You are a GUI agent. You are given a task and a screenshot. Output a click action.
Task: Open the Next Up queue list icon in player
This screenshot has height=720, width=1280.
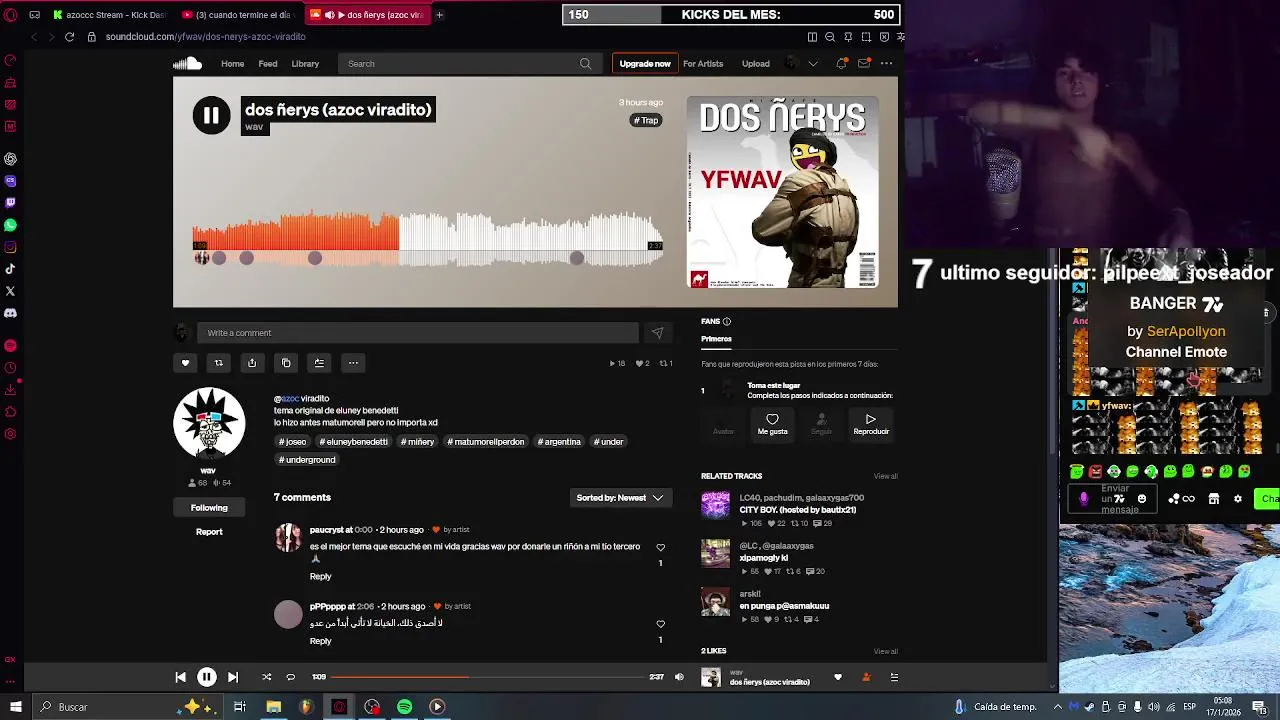click(894, 677)
